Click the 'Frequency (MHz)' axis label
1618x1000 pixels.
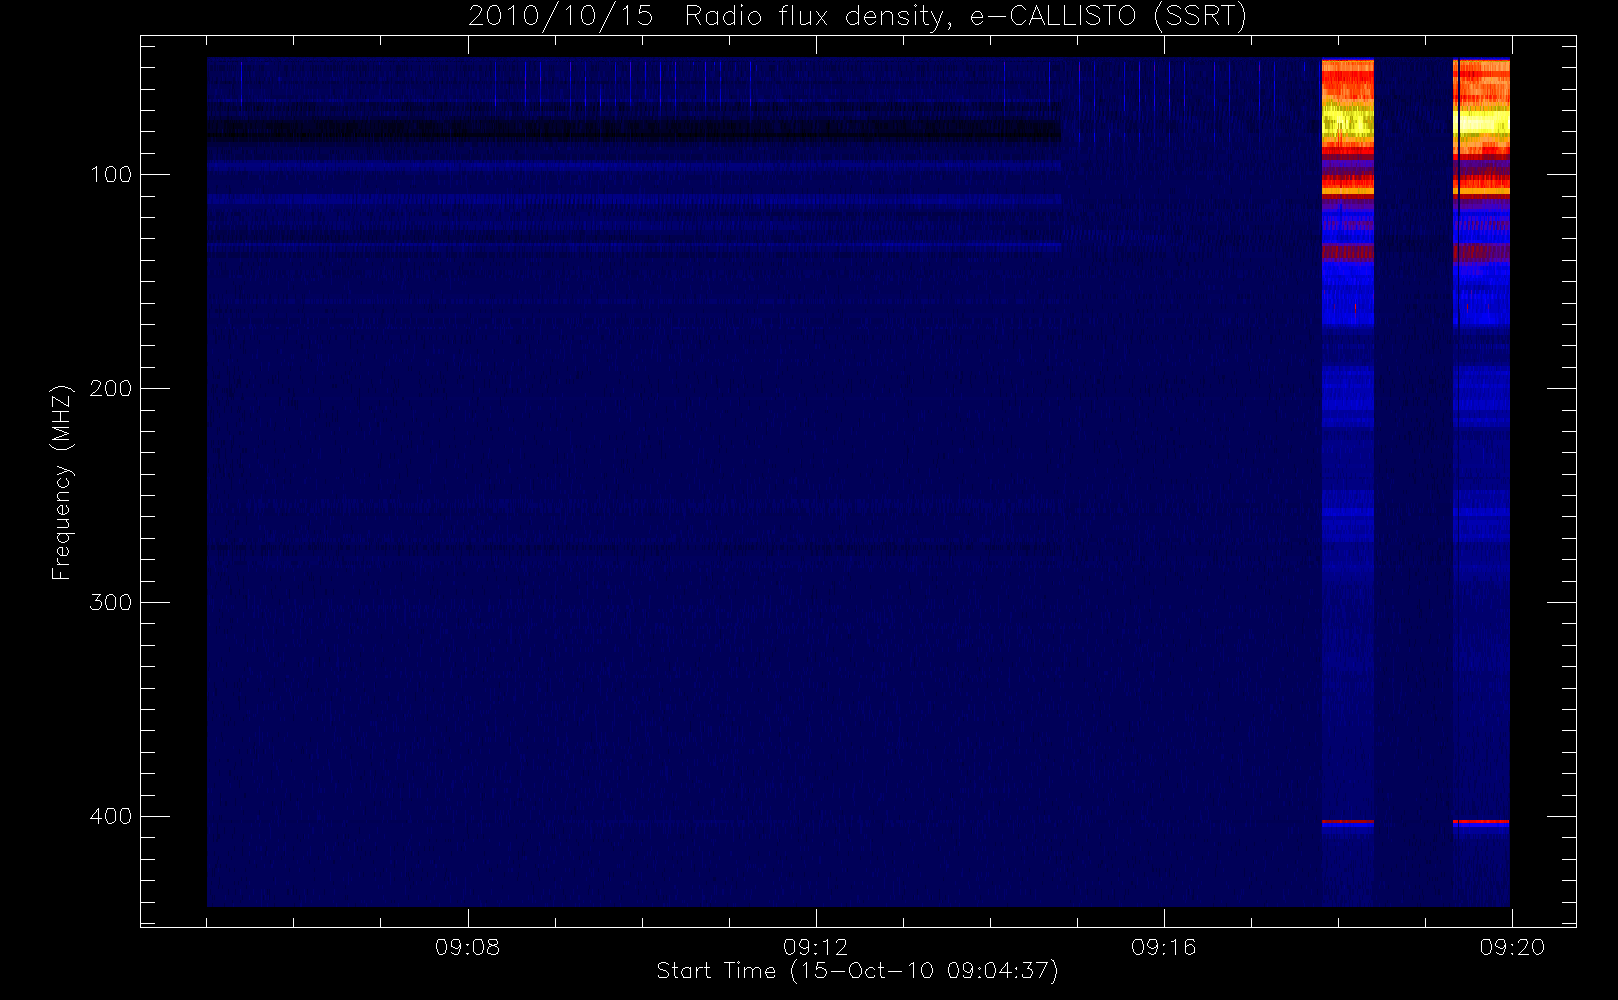(x=62, y=482)
